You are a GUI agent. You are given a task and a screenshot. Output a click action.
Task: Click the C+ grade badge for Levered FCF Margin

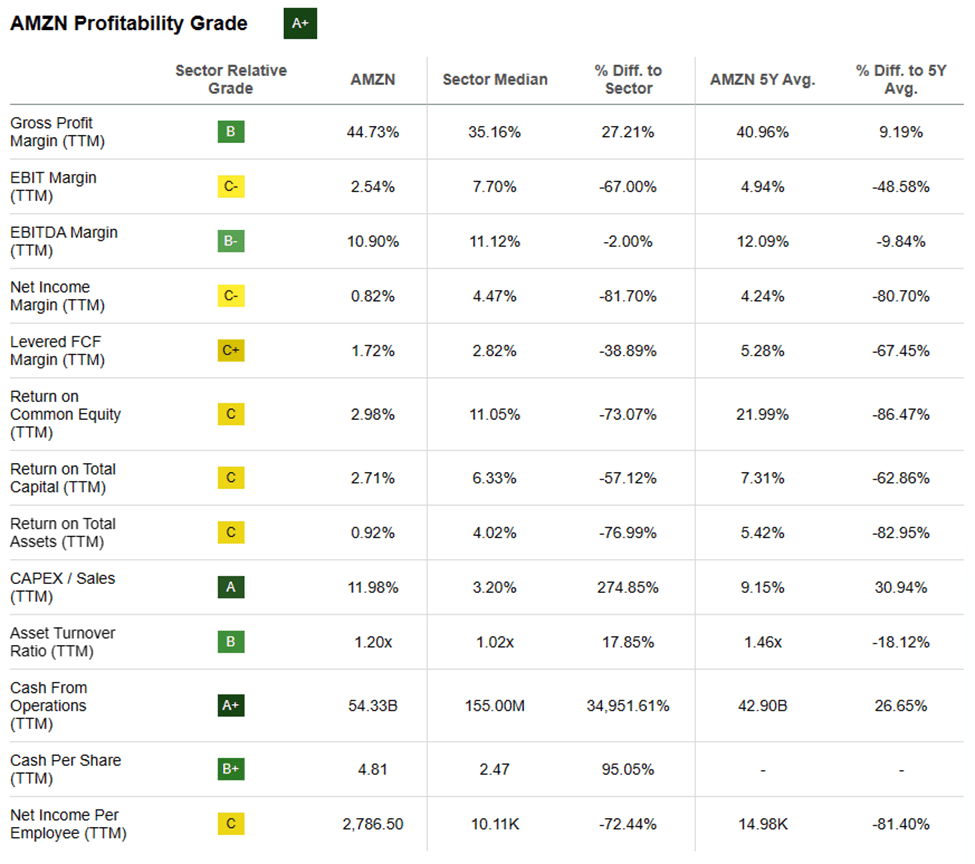[231, 351]
